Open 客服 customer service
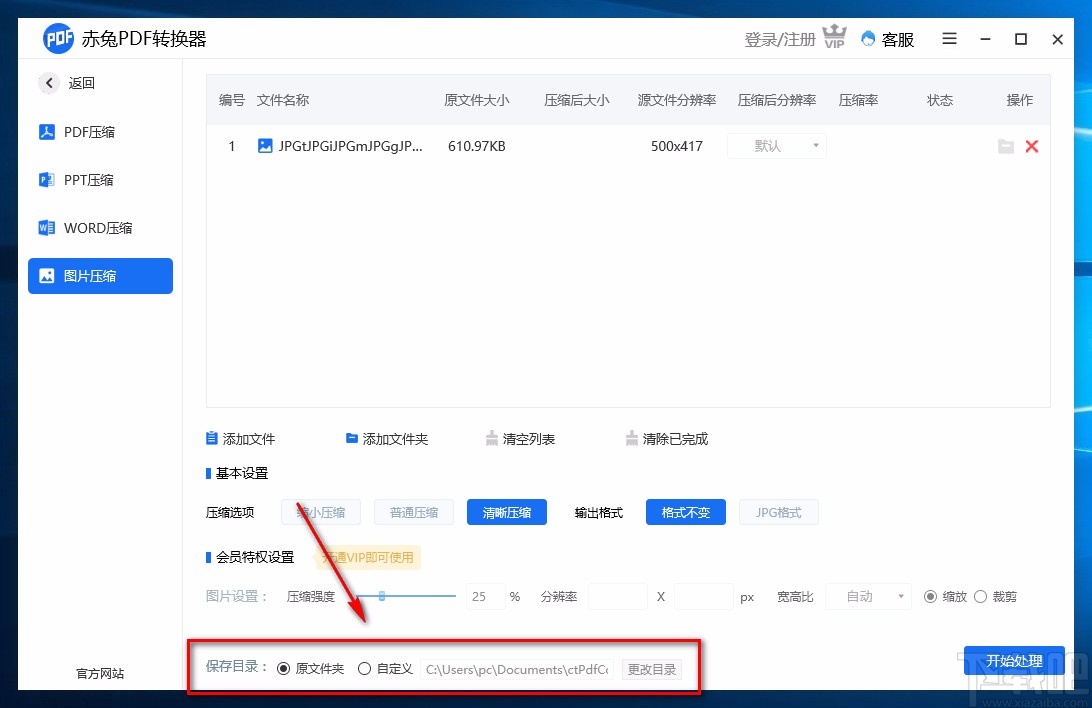This screenshot has width=1092, height=708. pyautogui.click(x=886, y=39)
